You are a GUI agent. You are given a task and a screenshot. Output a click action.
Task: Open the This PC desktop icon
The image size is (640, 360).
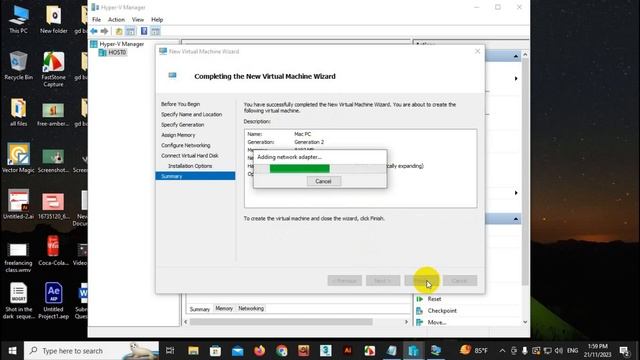coord(18,19)
